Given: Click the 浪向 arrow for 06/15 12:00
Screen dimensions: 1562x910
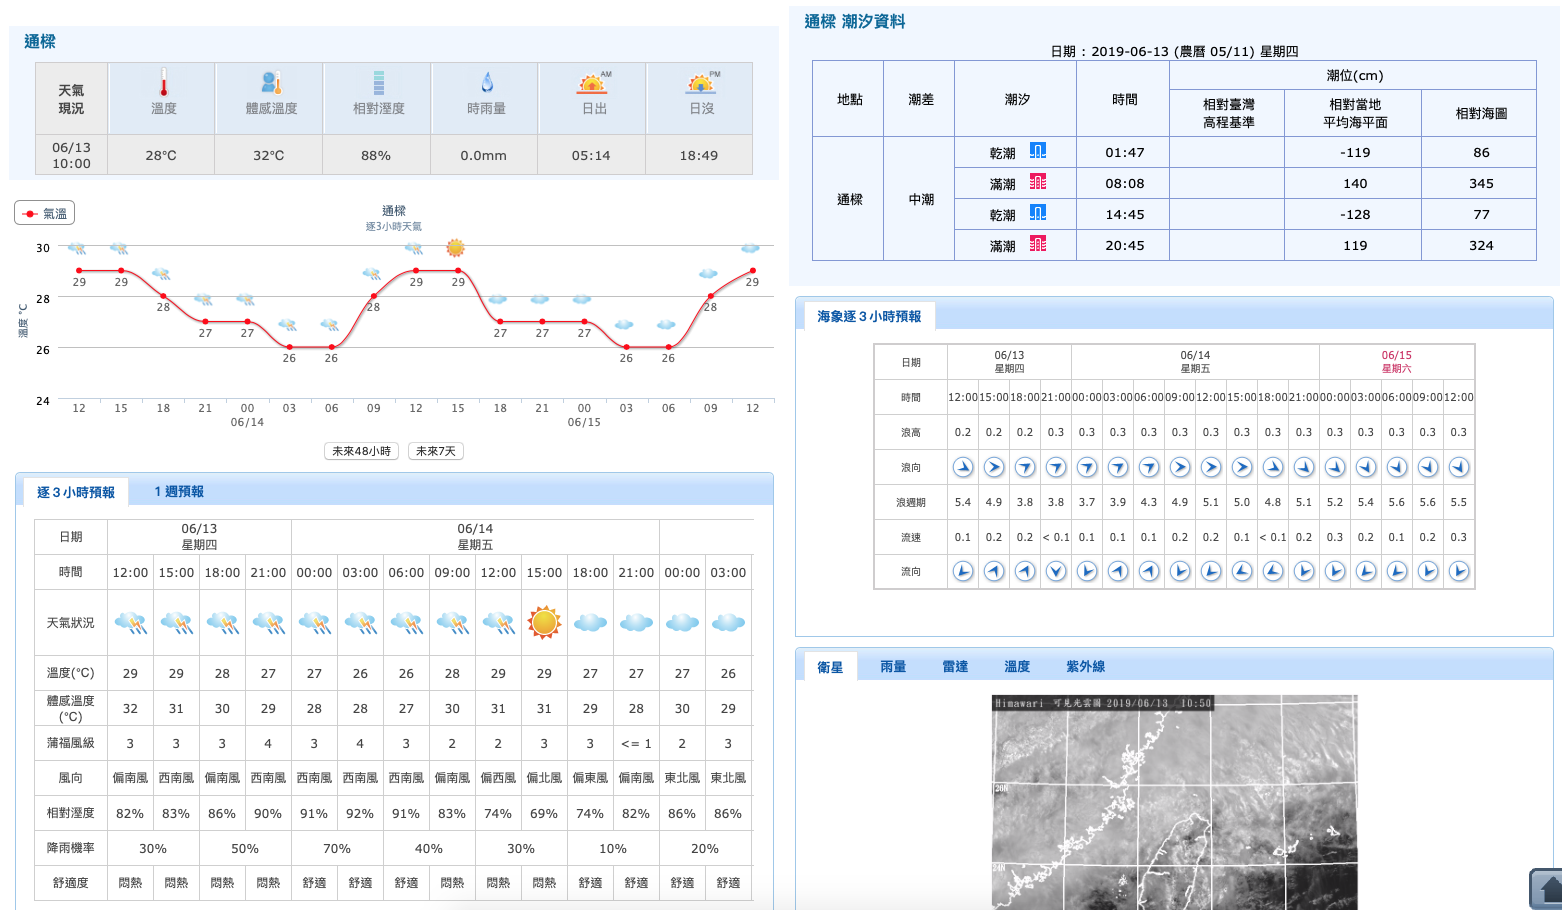Looking at the screenshot, I should (x=1459, y=467).
